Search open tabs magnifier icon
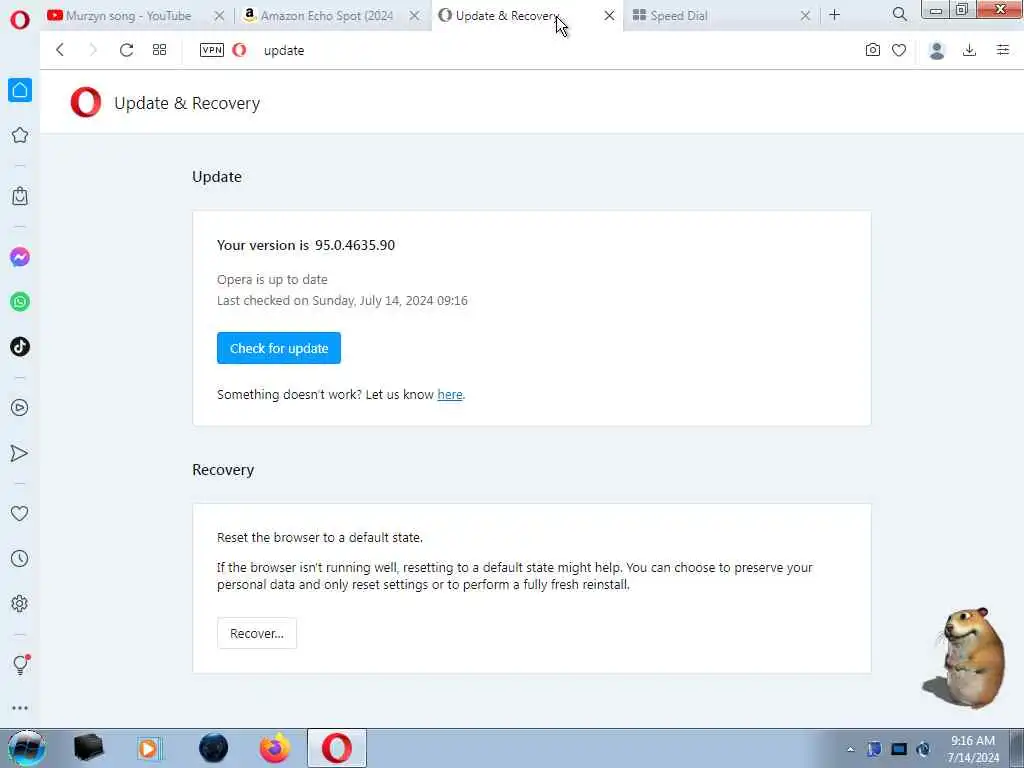 pyautogui.click(x=899, y=14)
